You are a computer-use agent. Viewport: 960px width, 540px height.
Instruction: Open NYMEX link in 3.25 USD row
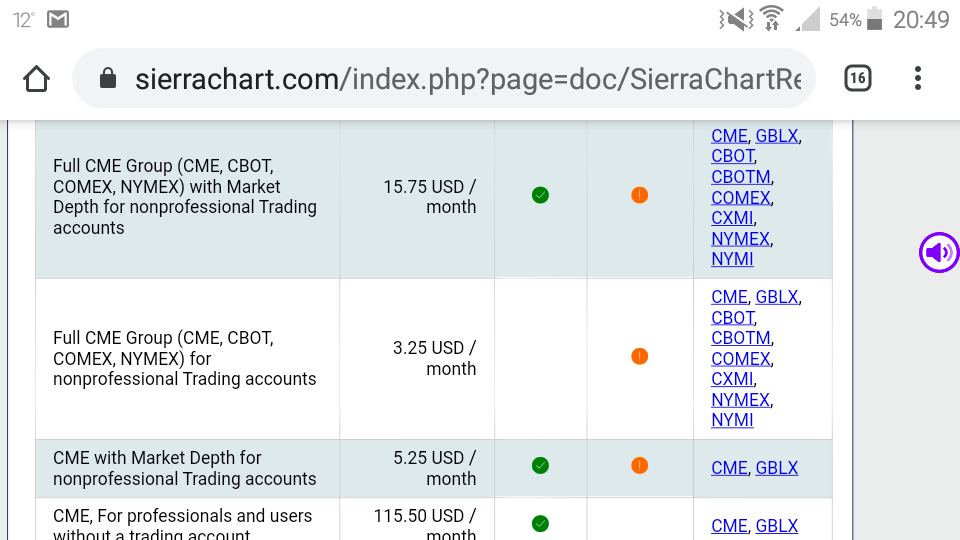(x=740, y=400)
